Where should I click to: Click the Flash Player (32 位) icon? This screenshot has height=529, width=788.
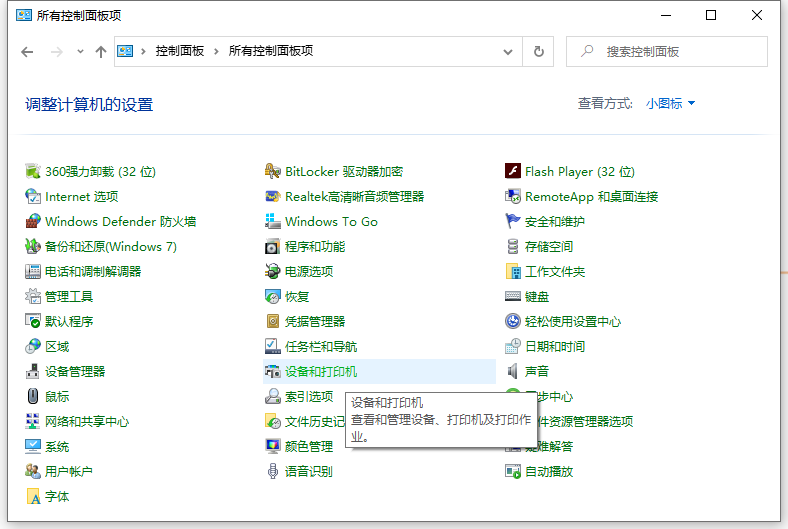pos(513,172)
